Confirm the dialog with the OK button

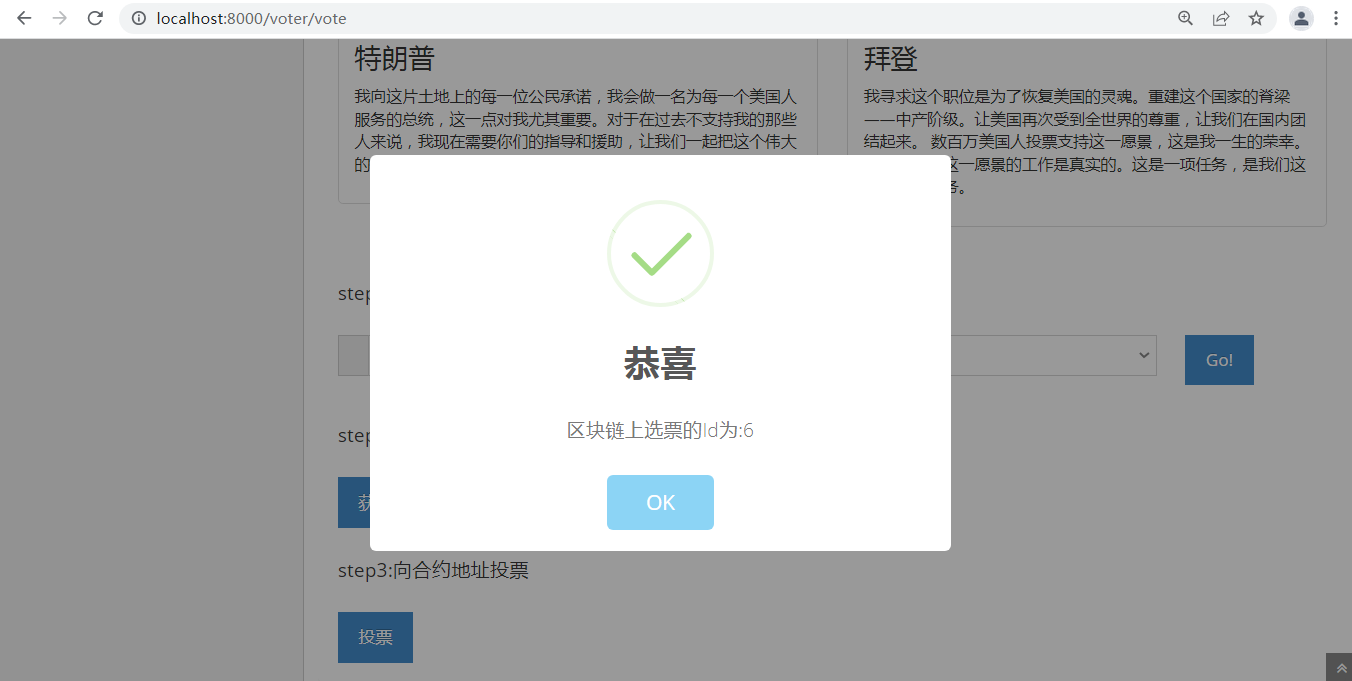click(x=660, y=502)
